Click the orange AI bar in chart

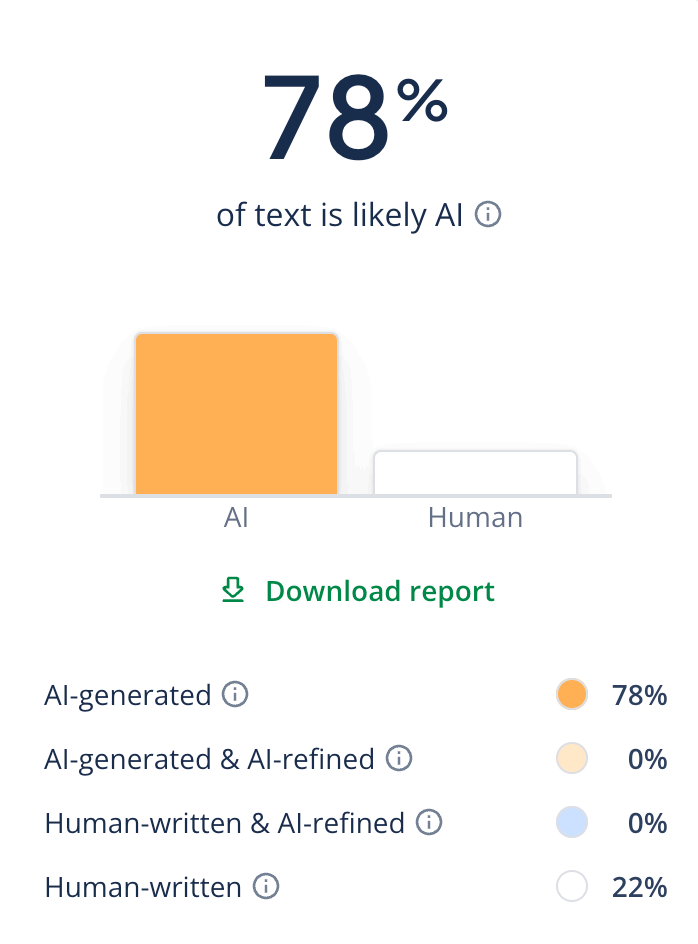coord(236,414)
